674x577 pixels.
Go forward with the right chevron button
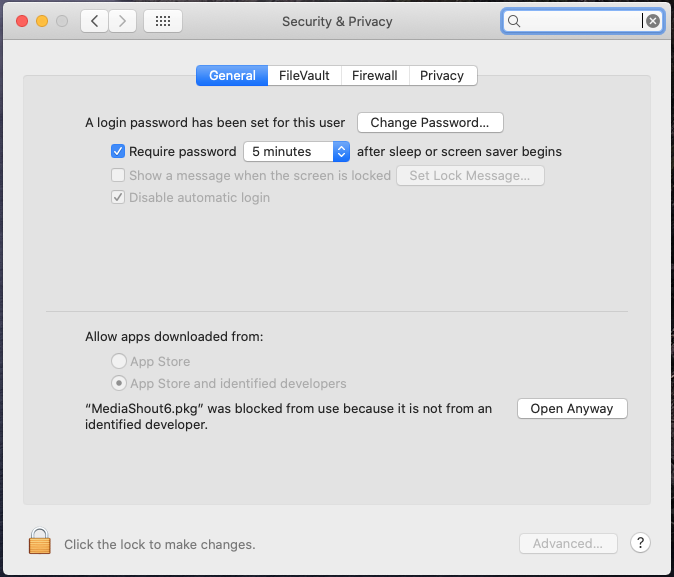tap(123, 21)
